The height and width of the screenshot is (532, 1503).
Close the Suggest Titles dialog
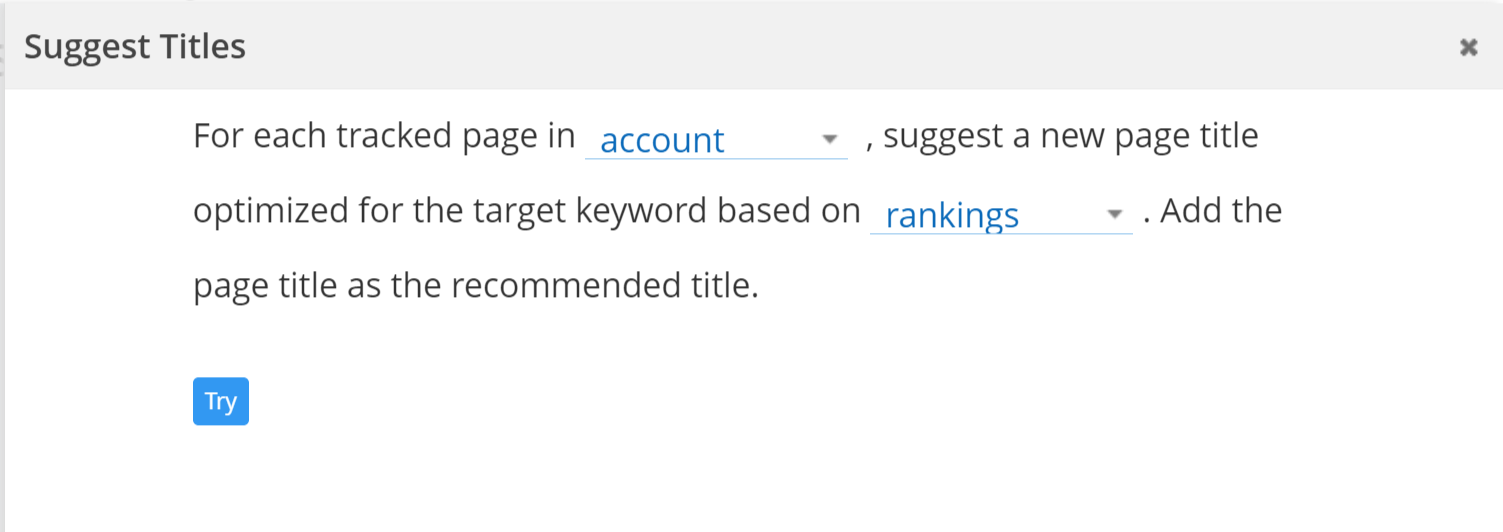1468,47
